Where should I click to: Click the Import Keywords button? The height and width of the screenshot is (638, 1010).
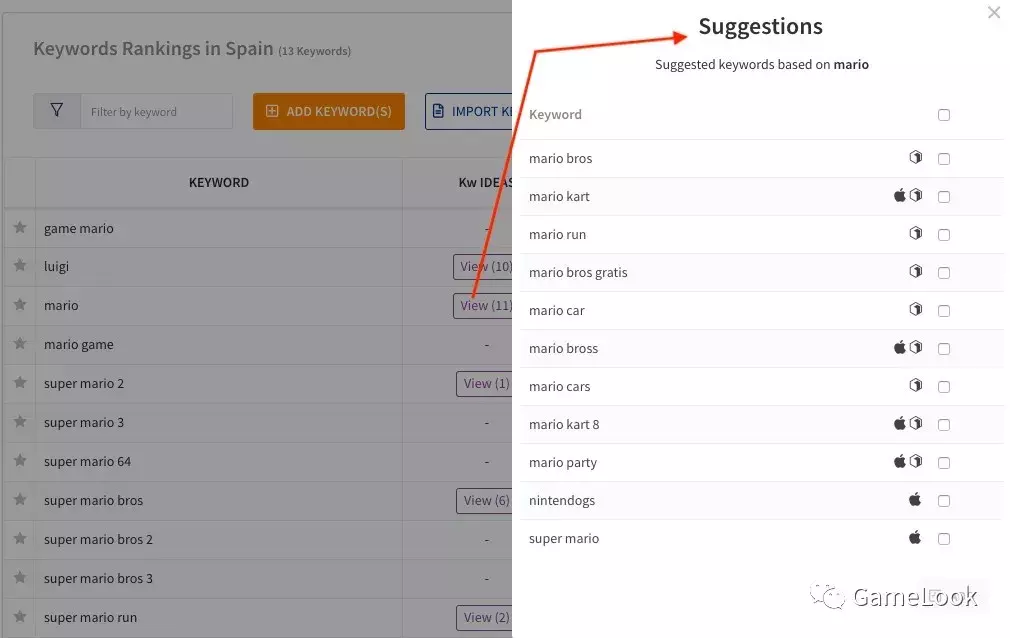point(469,111)
